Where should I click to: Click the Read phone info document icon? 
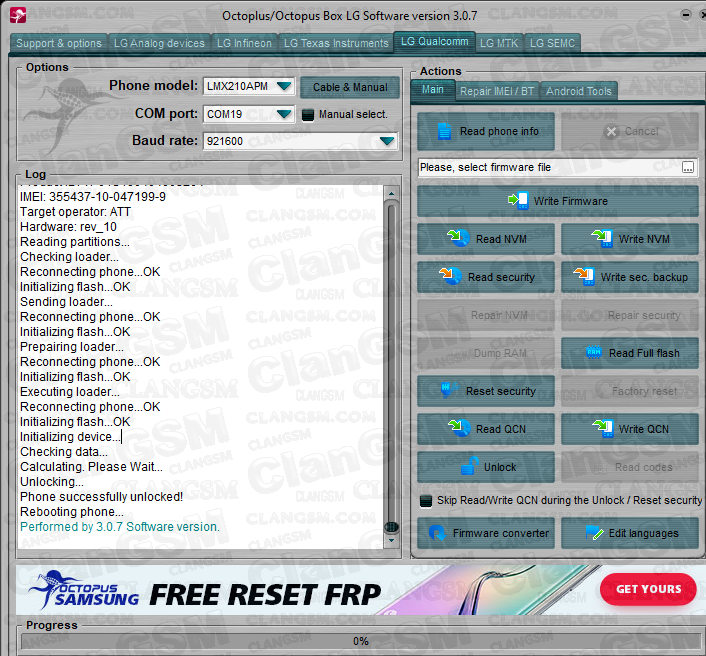[x=444, y=131]
